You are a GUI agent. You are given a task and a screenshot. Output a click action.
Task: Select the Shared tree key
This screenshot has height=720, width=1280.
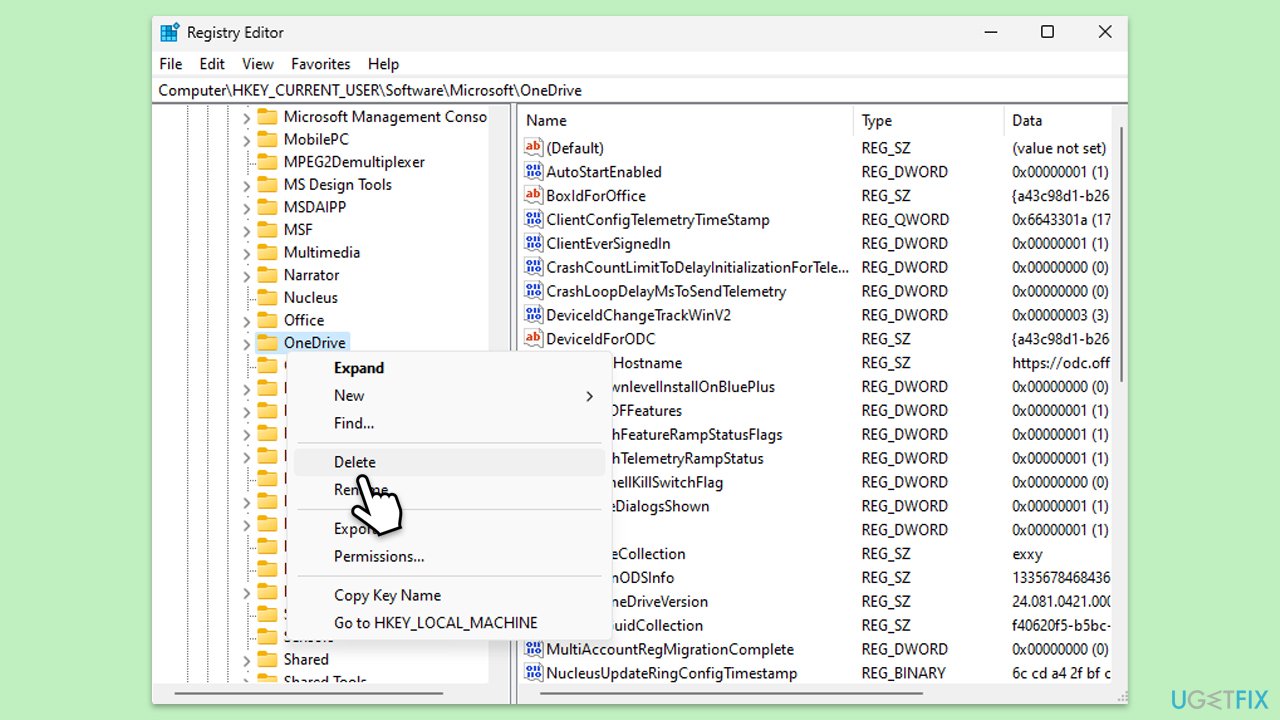[306, 659]
